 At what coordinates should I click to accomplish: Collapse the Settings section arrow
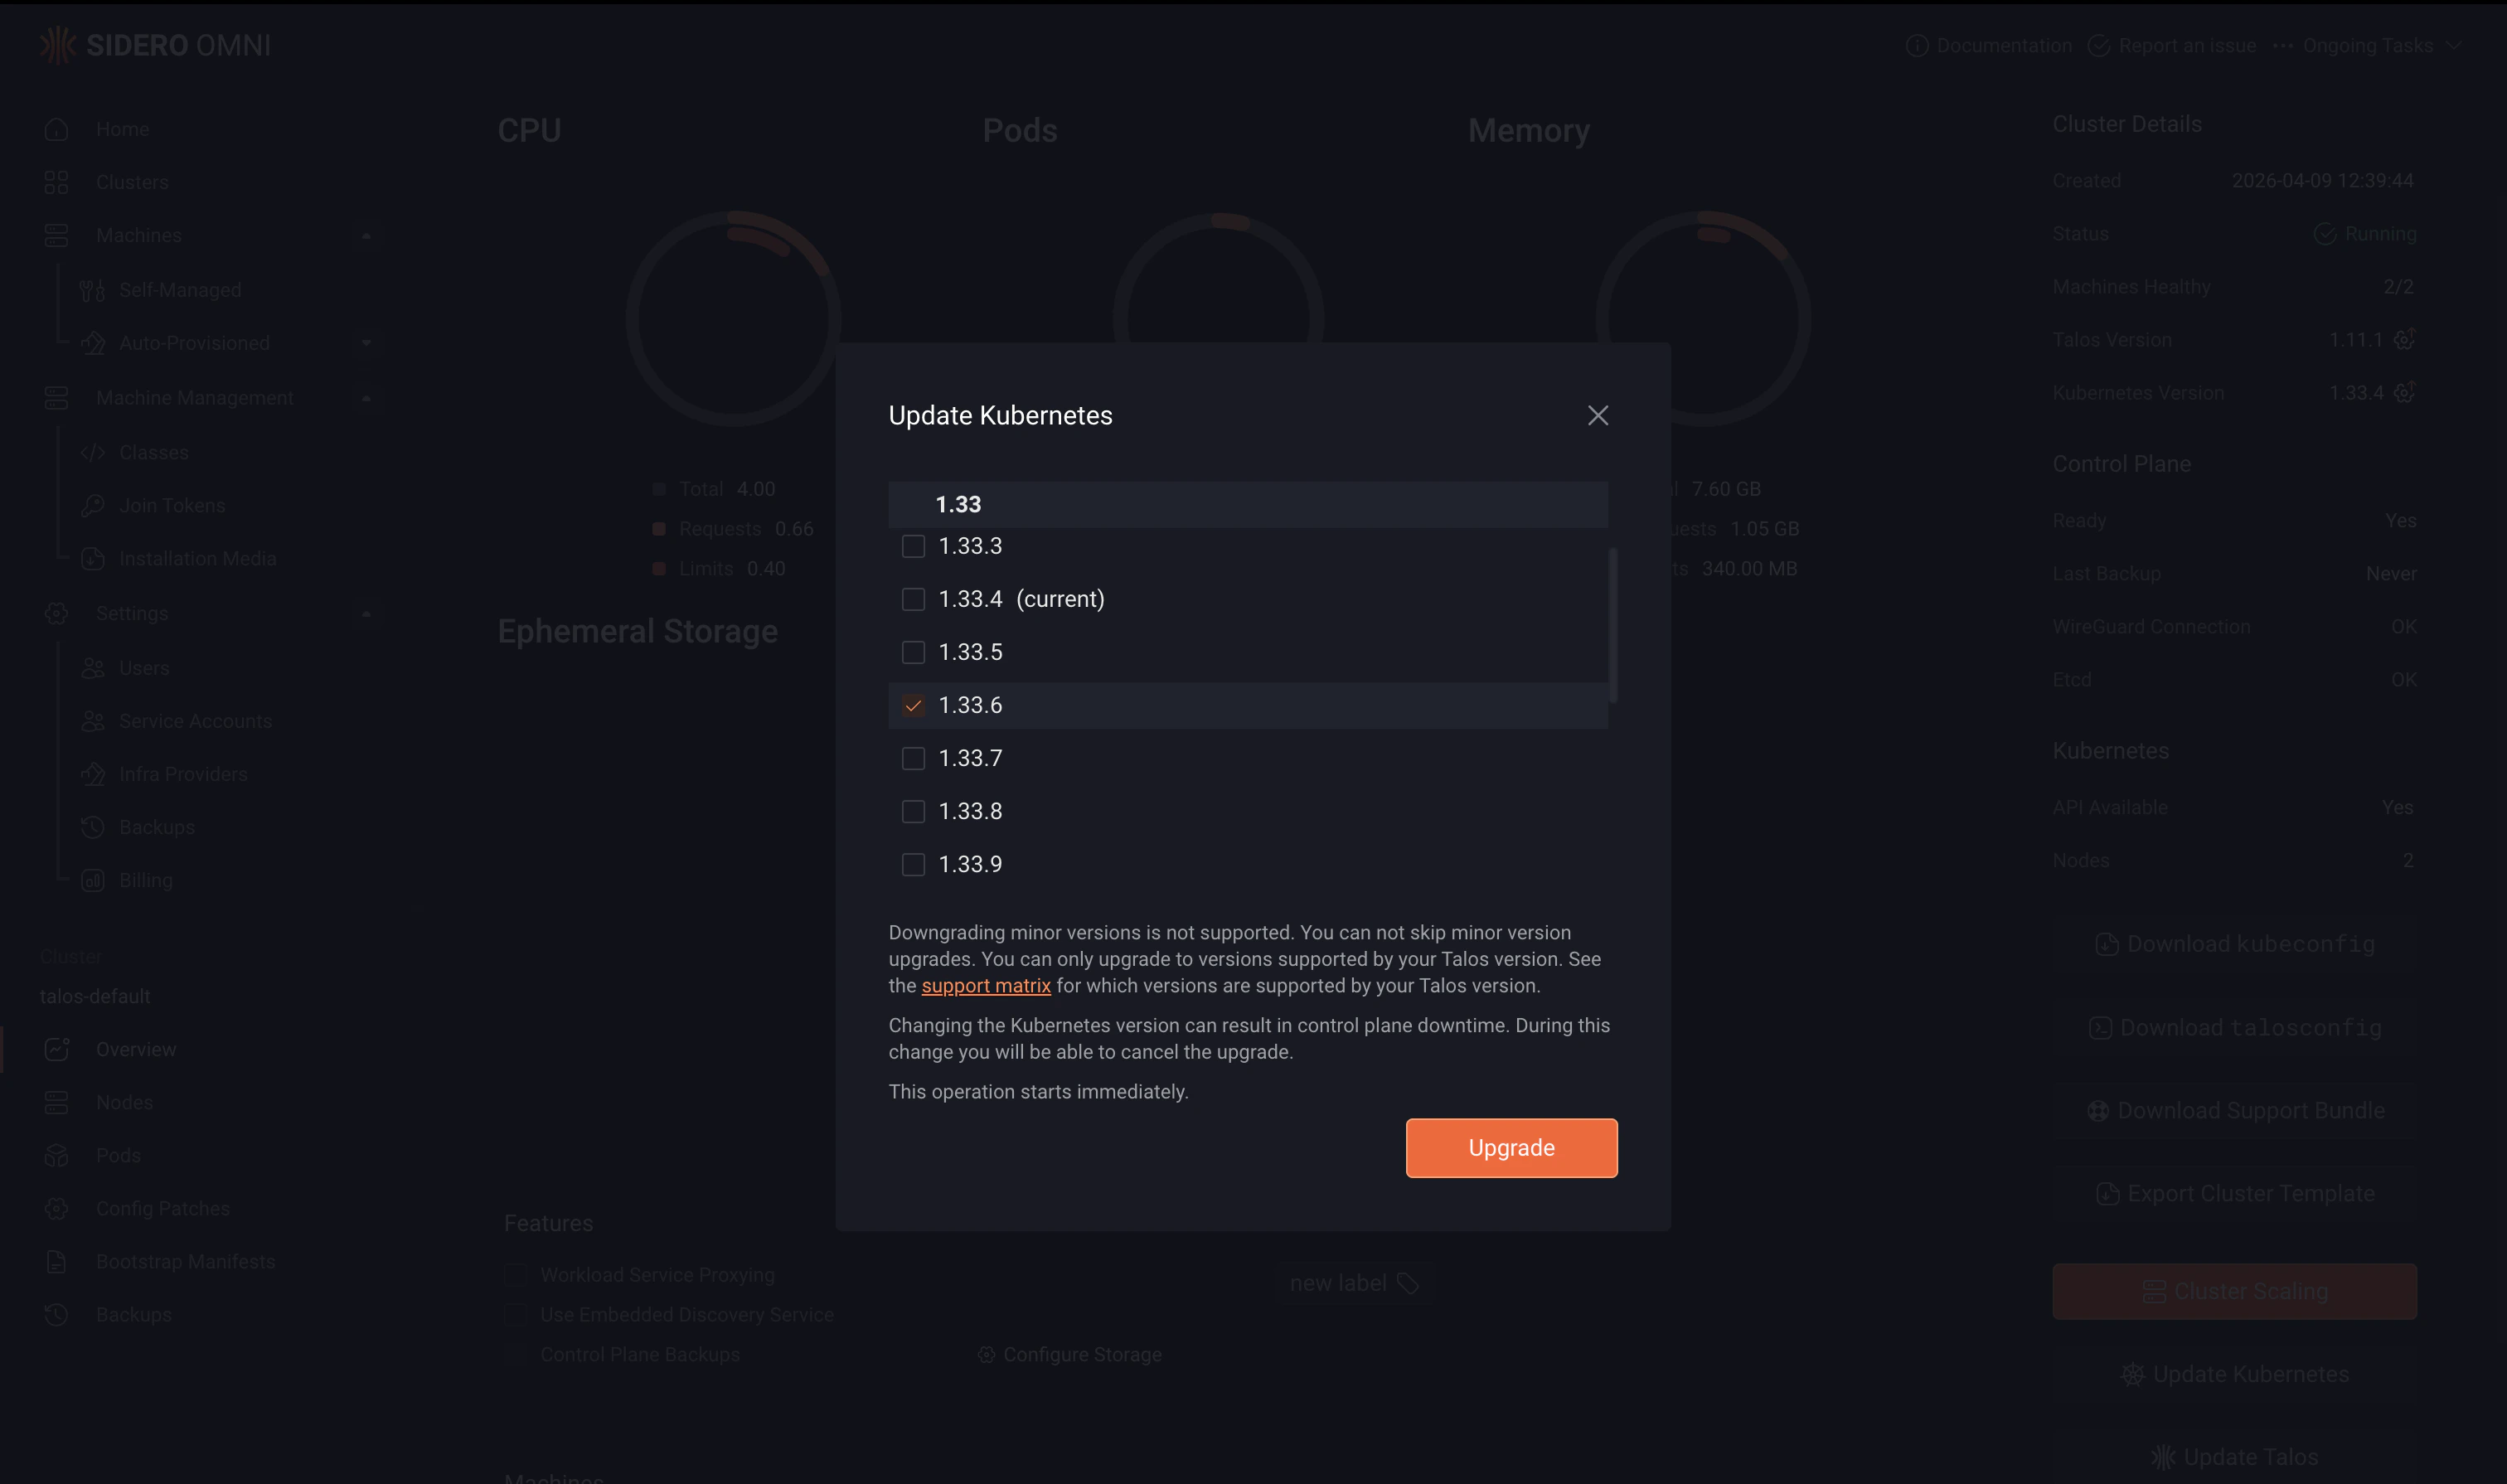point(366,614)
